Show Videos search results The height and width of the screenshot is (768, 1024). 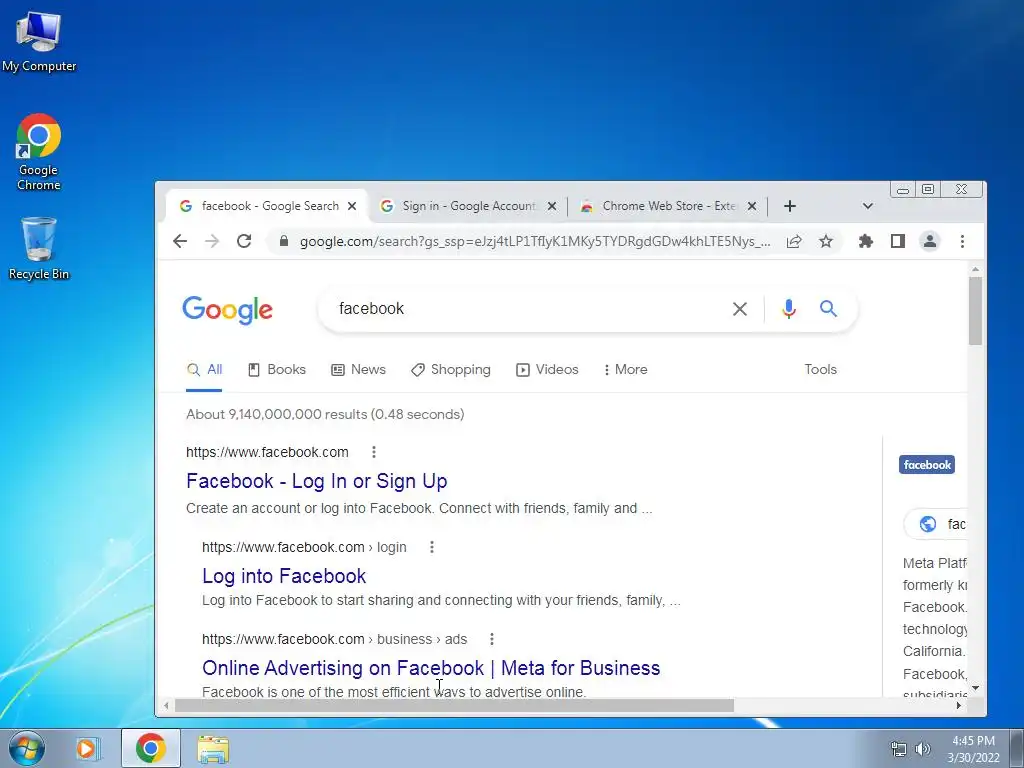click(x=547, y=370)
